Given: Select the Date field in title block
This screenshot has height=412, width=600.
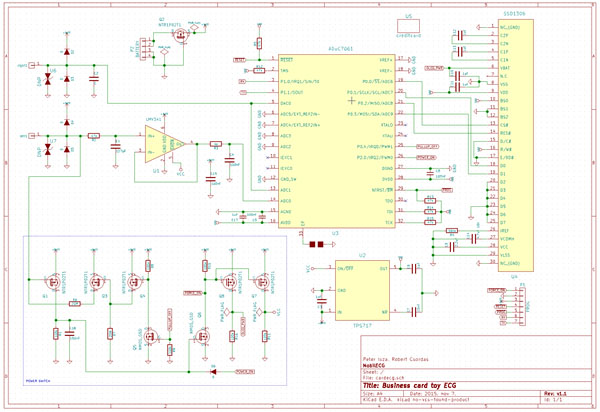Looking at the screenshot, I should click(433, 394).
